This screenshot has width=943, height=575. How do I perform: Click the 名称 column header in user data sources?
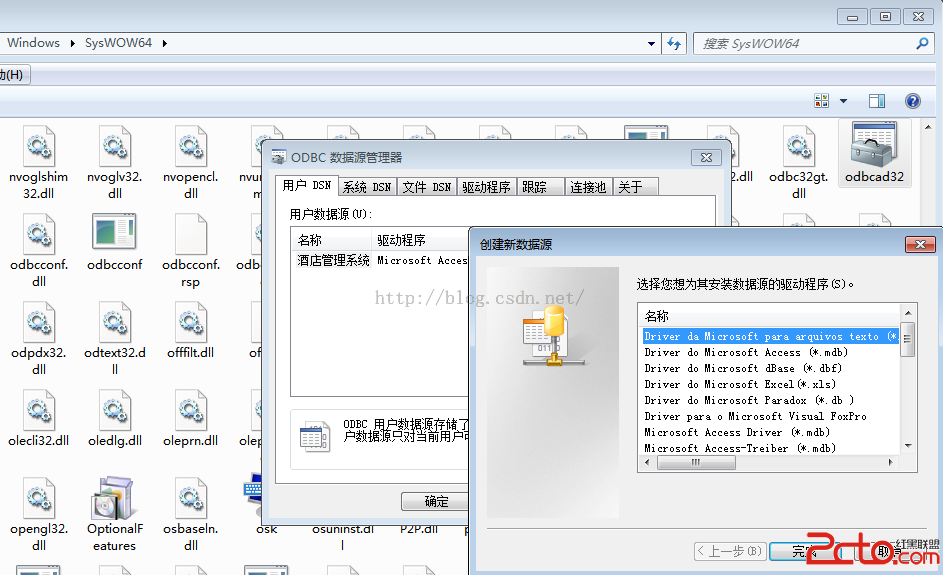tap(331, 240)
